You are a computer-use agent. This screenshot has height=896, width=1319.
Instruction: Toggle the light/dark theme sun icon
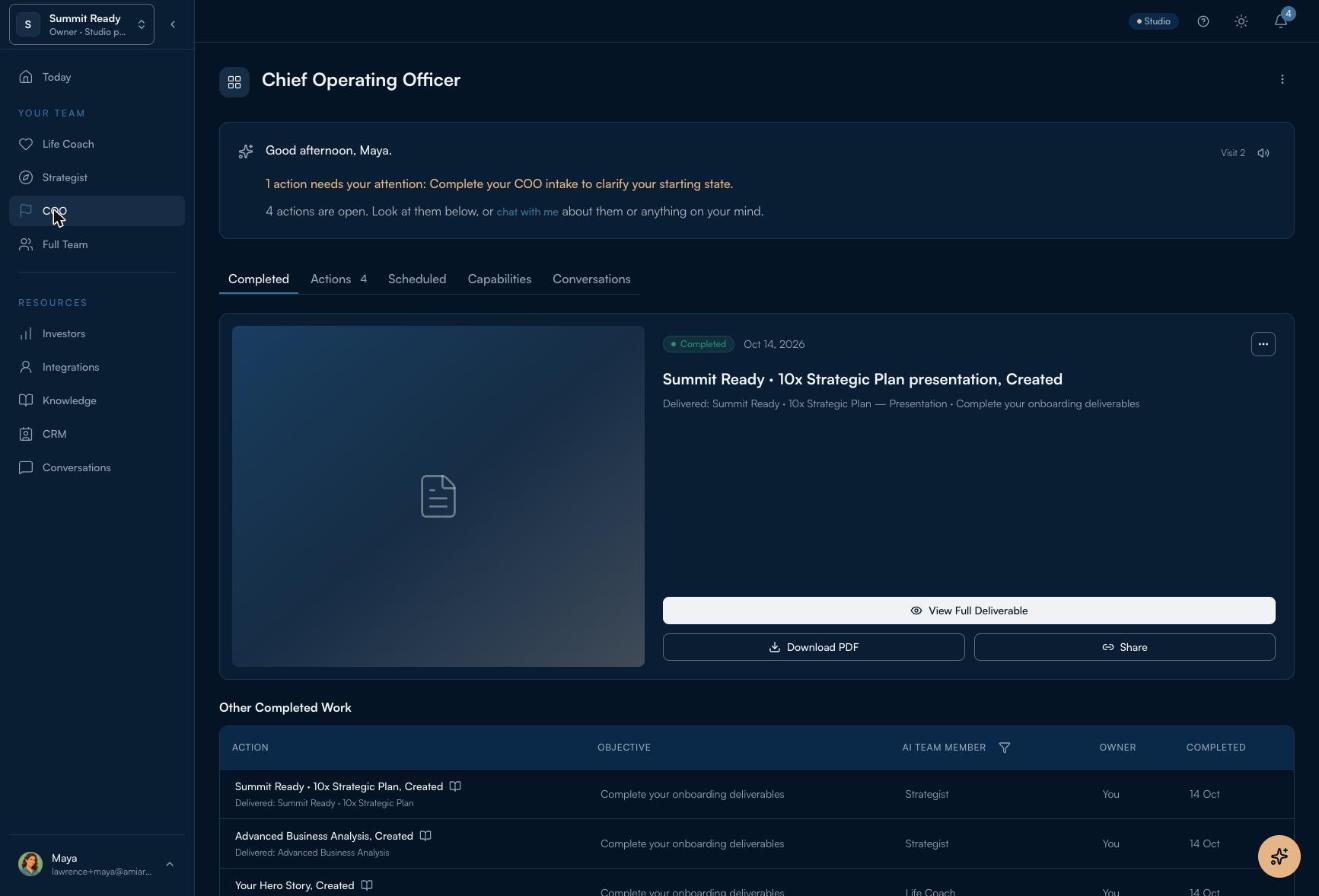(x=1241, y=21)
